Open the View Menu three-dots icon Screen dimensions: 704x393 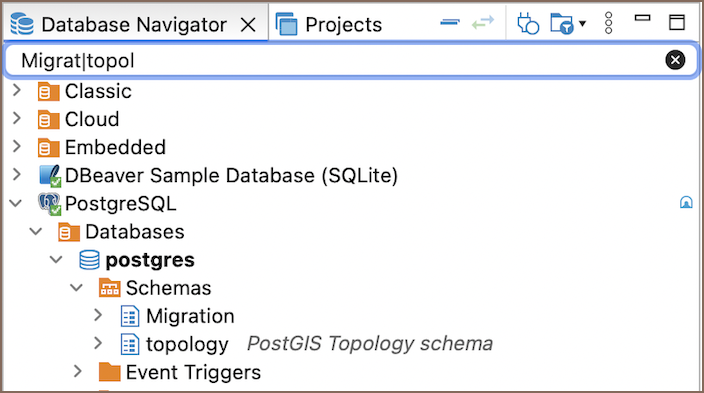pyautogui.click(x=608, y=23)
